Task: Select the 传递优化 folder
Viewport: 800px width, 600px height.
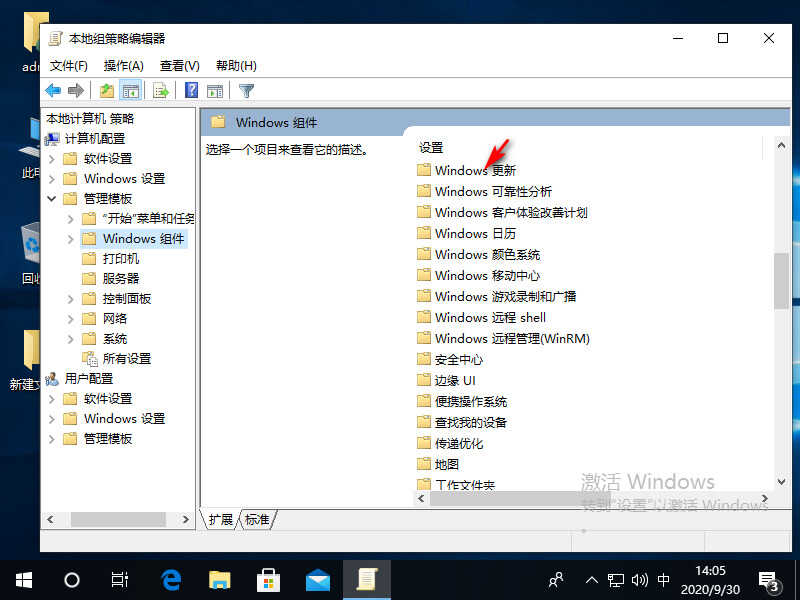Action: coord(449,443)
